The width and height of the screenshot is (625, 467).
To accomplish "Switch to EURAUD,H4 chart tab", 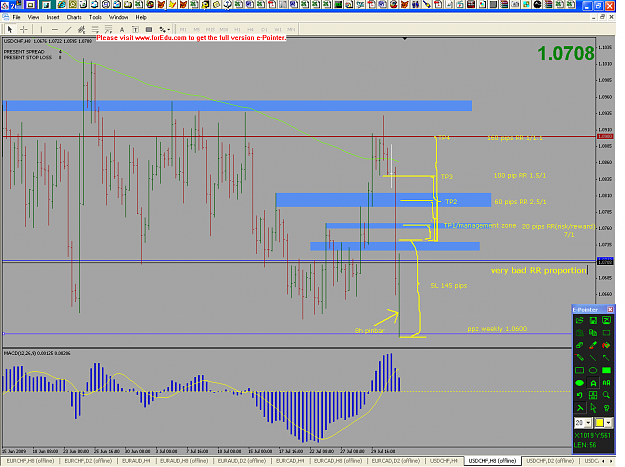I will click(136, 461).
